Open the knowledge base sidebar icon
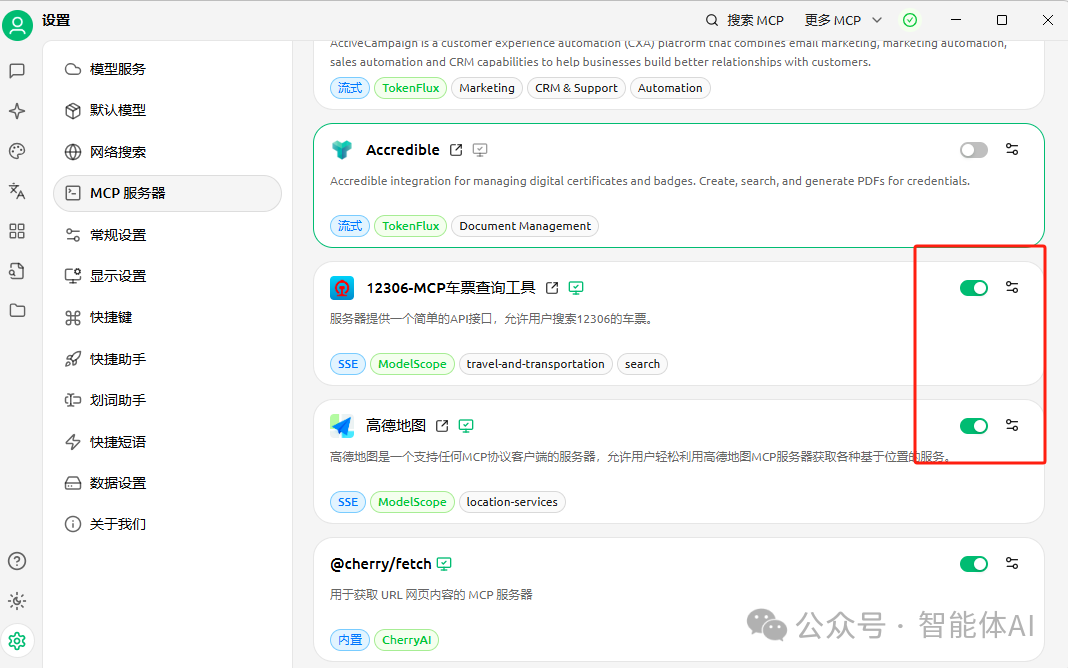 [x=17, y=271]
